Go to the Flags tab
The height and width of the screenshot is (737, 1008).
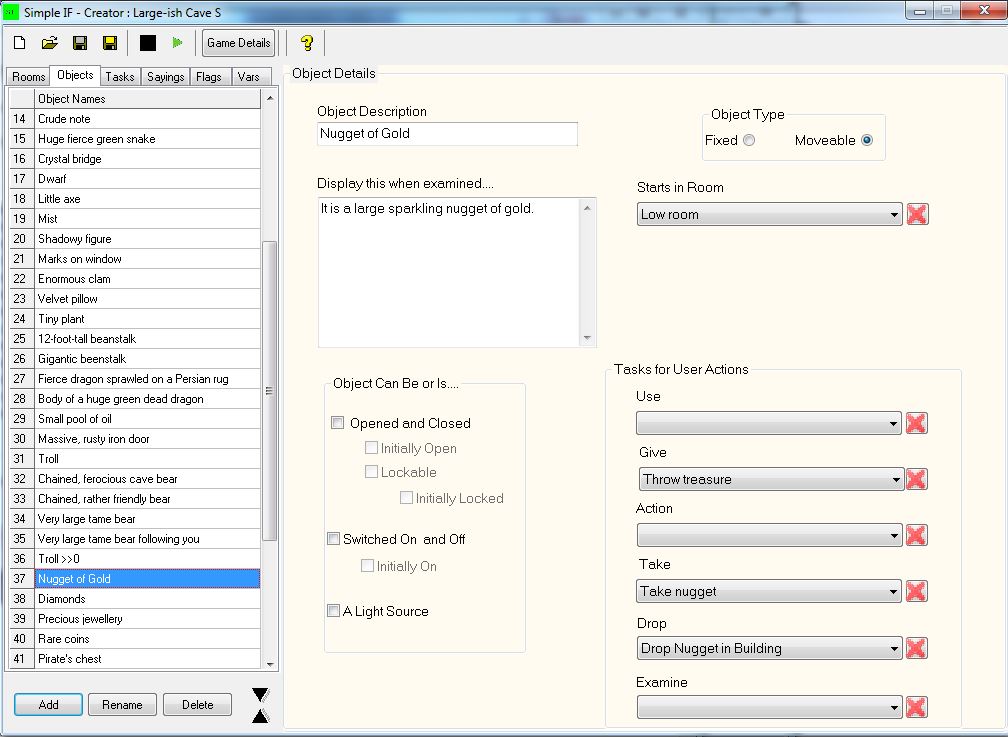[x=209, y=77]
